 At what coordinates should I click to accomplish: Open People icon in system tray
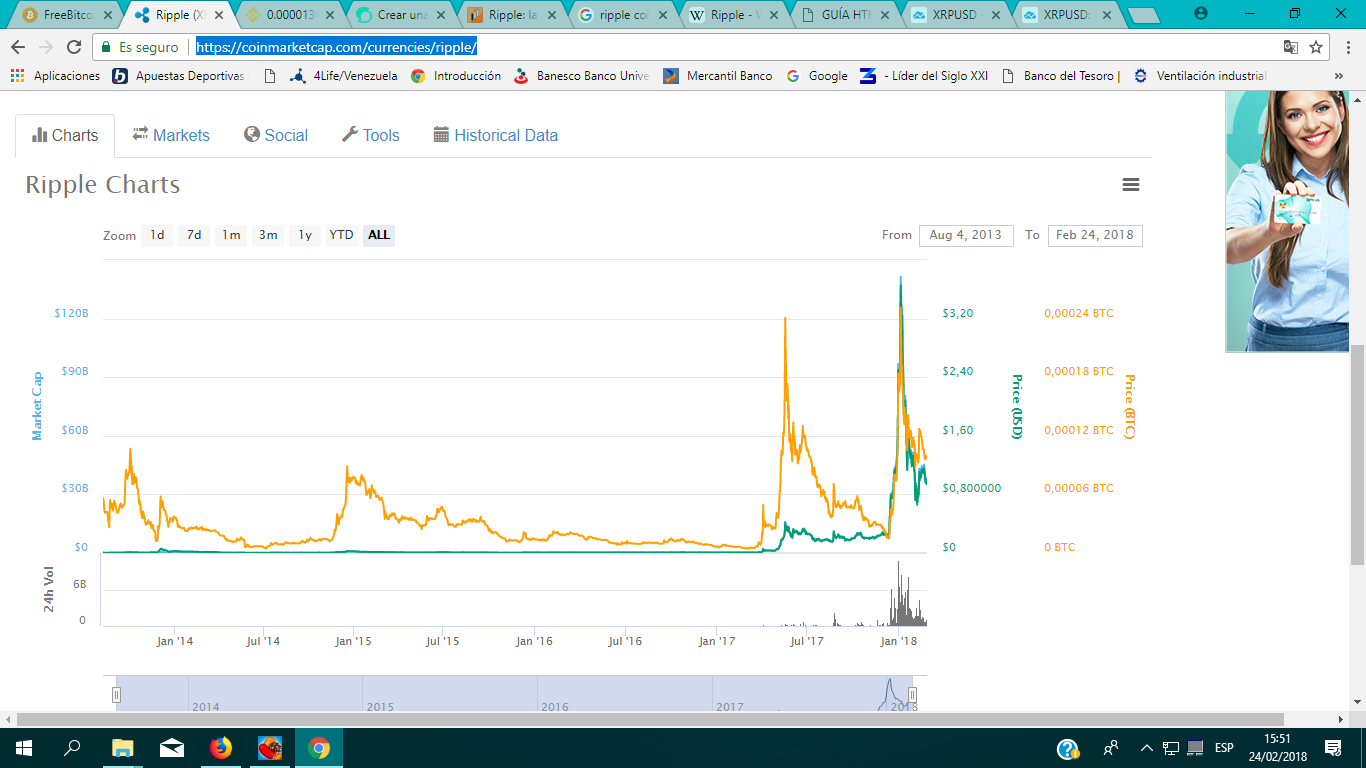click(x=1111, y=748)
